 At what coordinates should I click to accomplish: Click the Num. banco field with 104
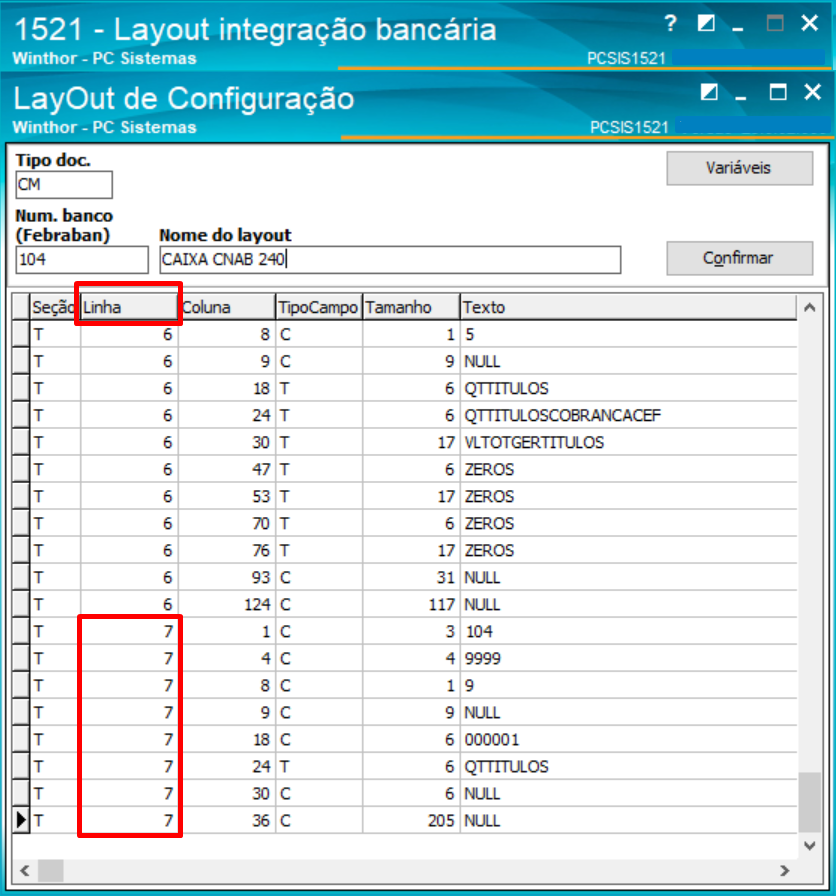[x=82, y=260]
